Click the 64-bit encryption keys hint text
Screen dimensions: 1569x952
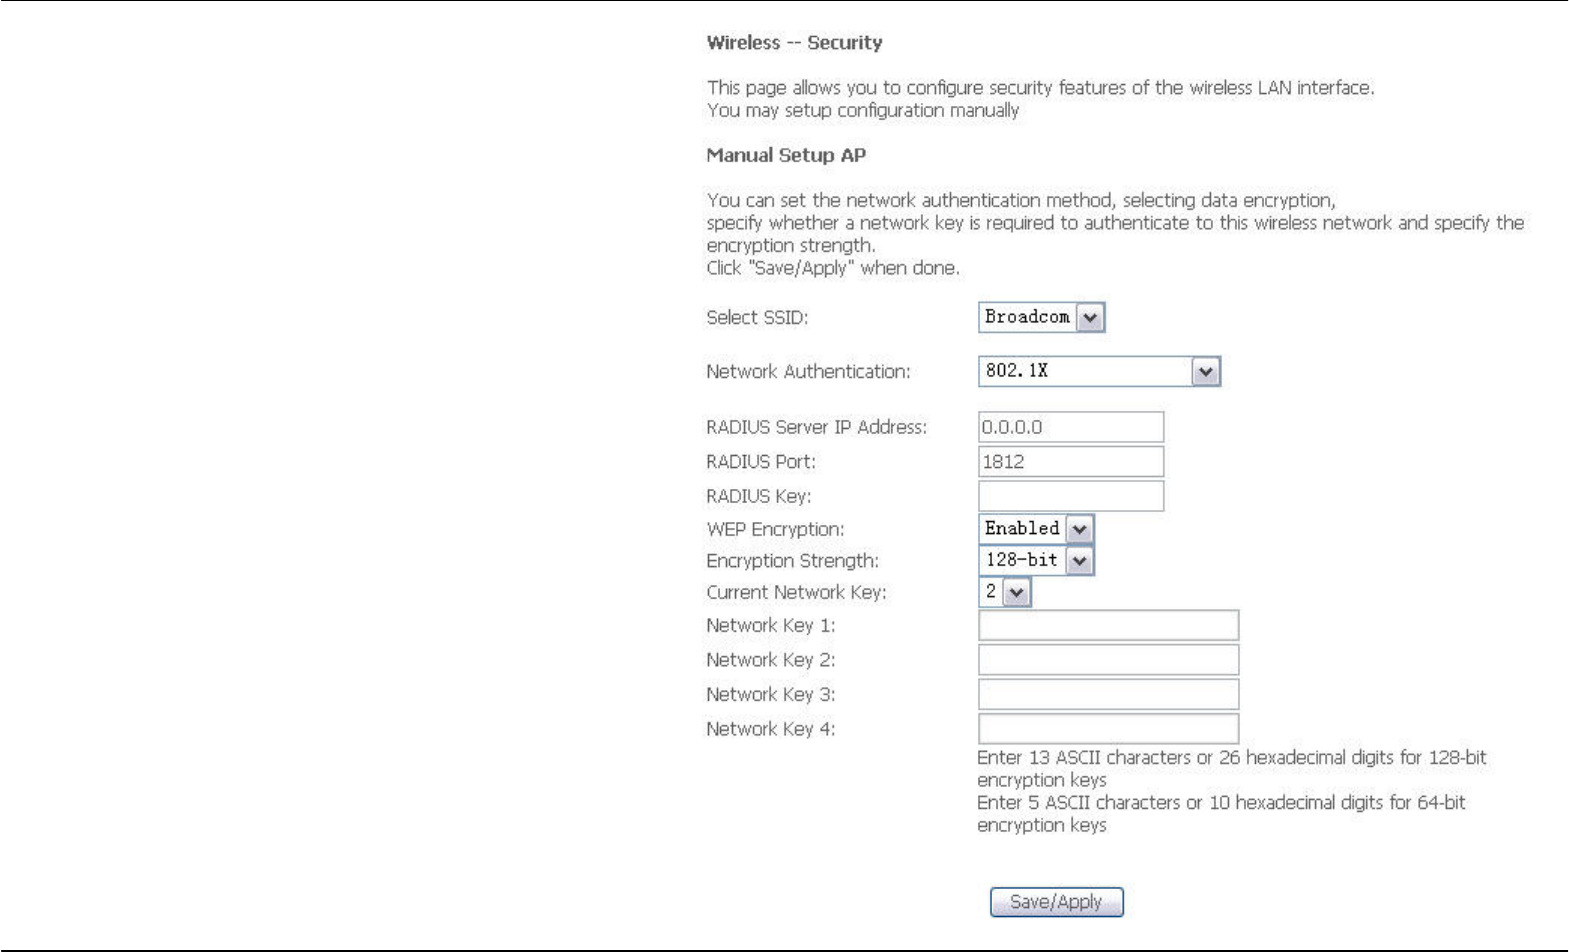point(1221,813)
